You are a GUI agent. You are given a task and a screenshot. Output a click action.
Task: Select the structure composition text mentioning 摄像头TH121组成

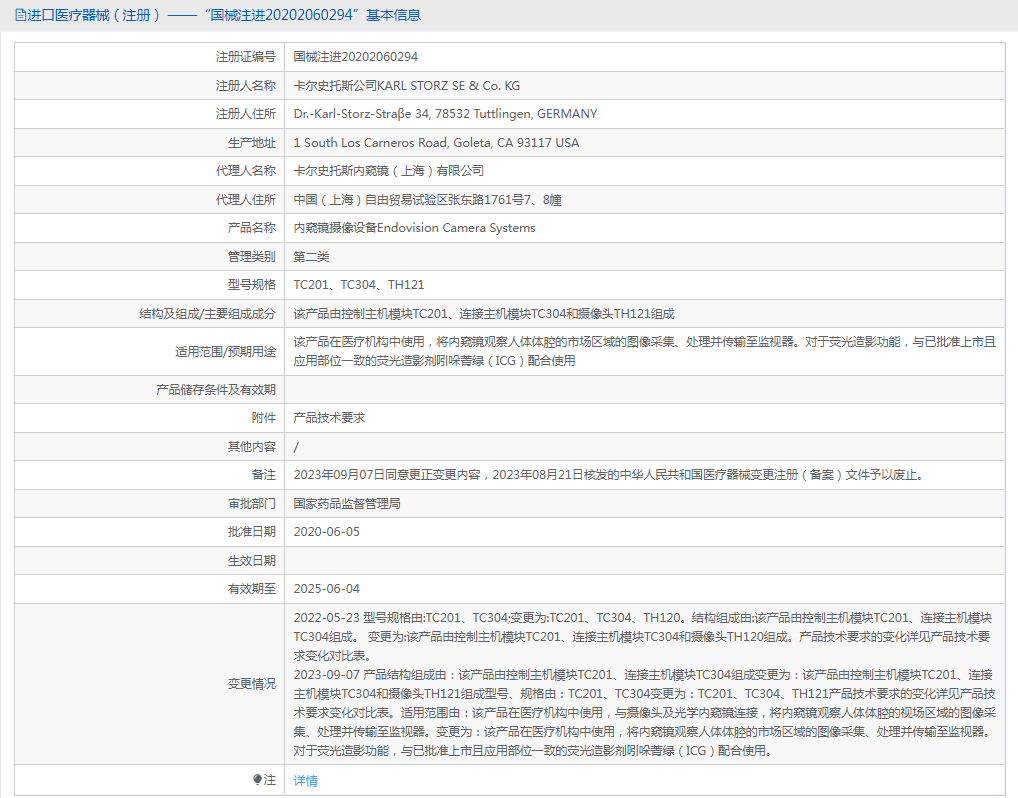coord(484,314)
